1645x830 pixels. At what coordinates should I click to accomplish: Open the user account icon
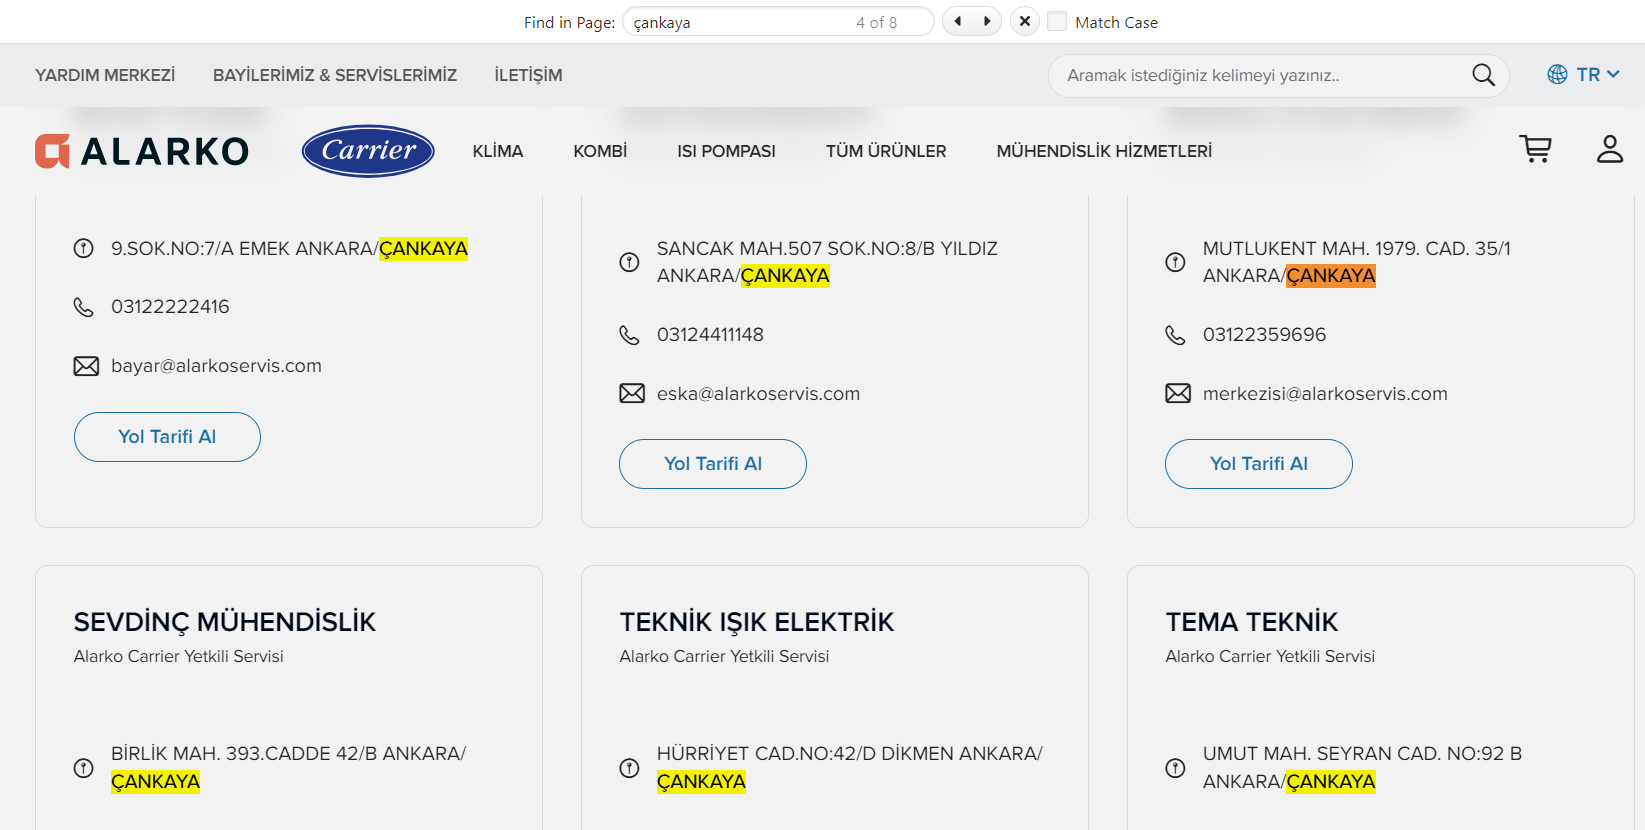[1610, 149]
